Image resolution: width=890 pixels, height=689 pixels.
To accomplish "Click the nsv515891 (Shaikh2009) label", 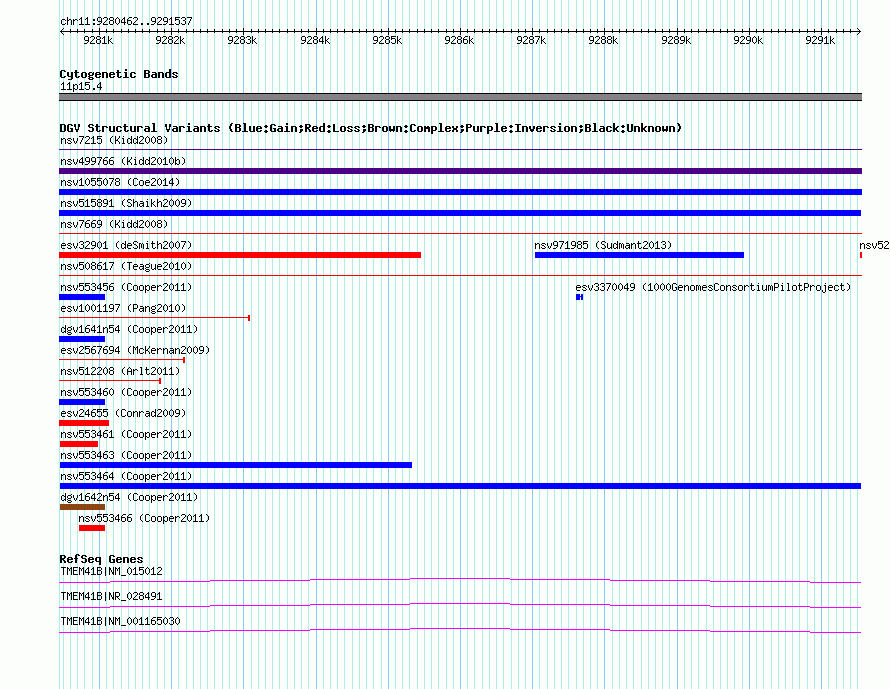I will [126, 203].
